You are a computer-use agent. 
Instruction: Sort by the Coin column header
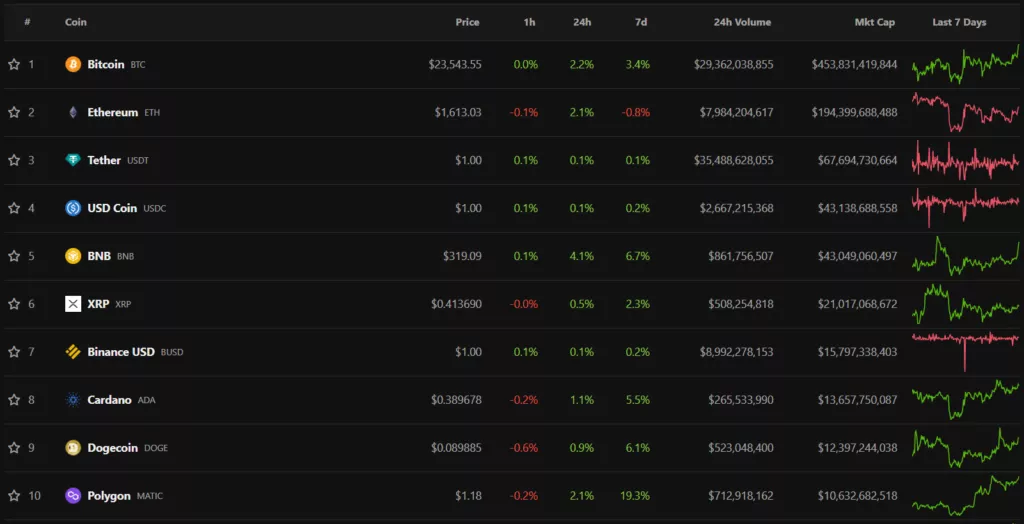[76, 22]
